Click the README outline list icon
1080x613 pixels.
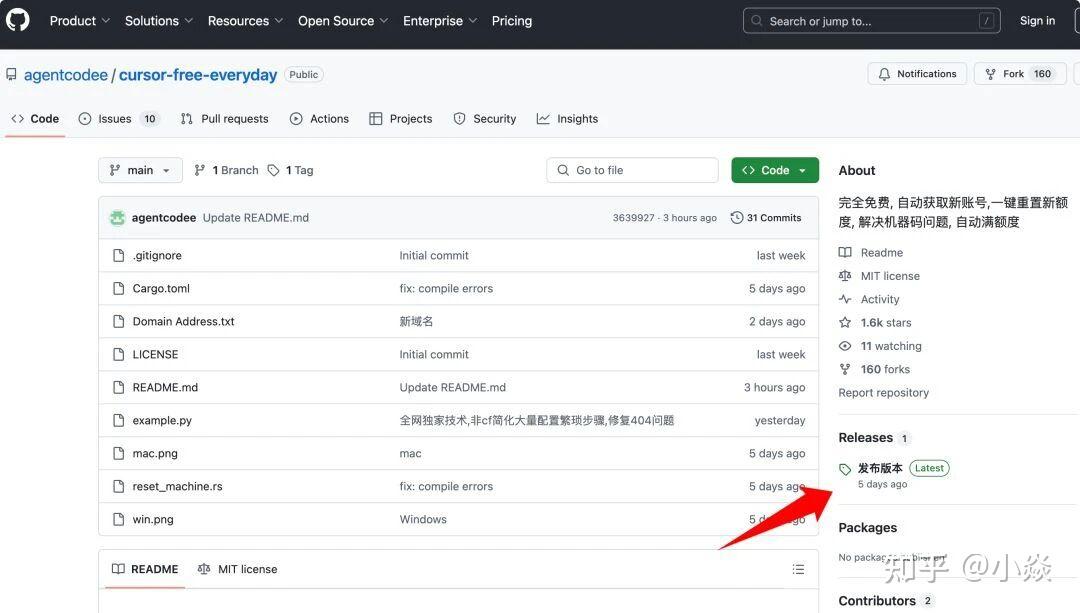(798, 569)
